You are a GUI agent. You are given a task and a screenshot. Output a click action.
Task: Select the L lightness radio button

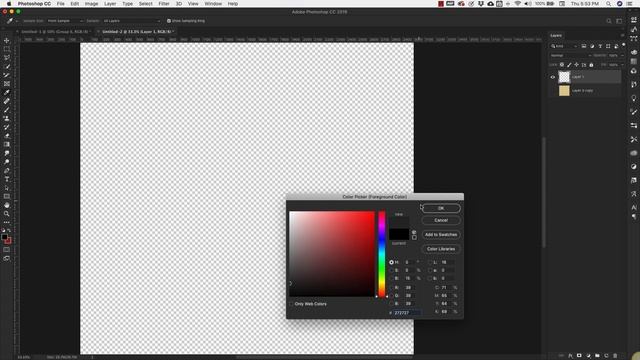429,262
